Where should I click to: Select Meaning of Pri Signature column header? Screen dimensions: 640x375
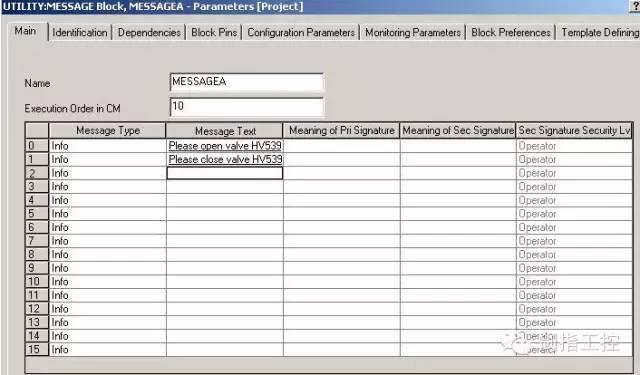(x=342, y=131)
